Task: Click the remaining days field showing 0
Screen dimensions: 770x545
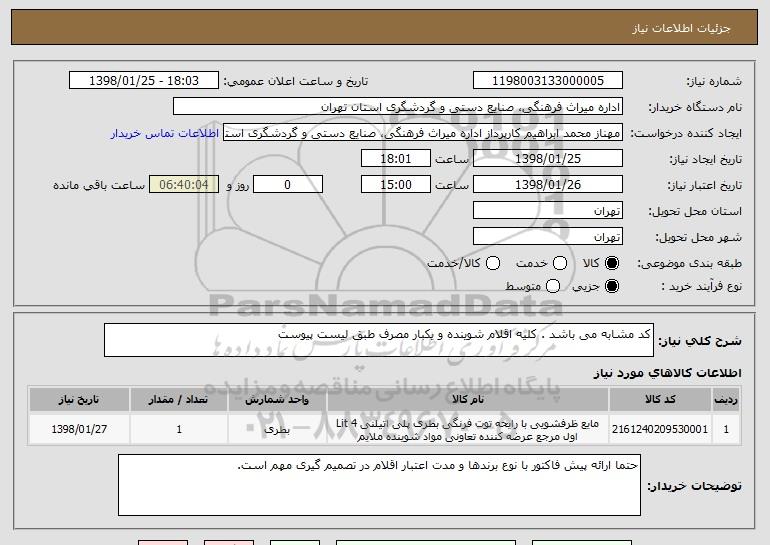Action: coord(288,185)
